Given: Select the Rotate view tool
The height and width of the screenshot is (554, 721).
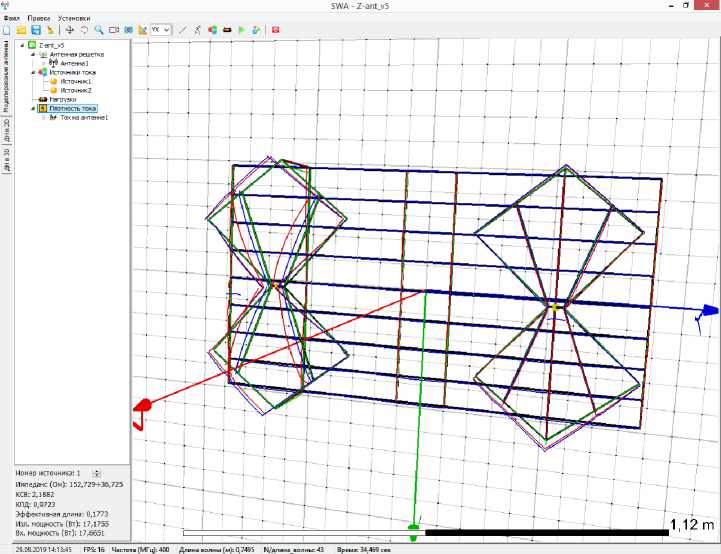Looking at the screenshot, I should pyautogui.click(x=84, y=30).
